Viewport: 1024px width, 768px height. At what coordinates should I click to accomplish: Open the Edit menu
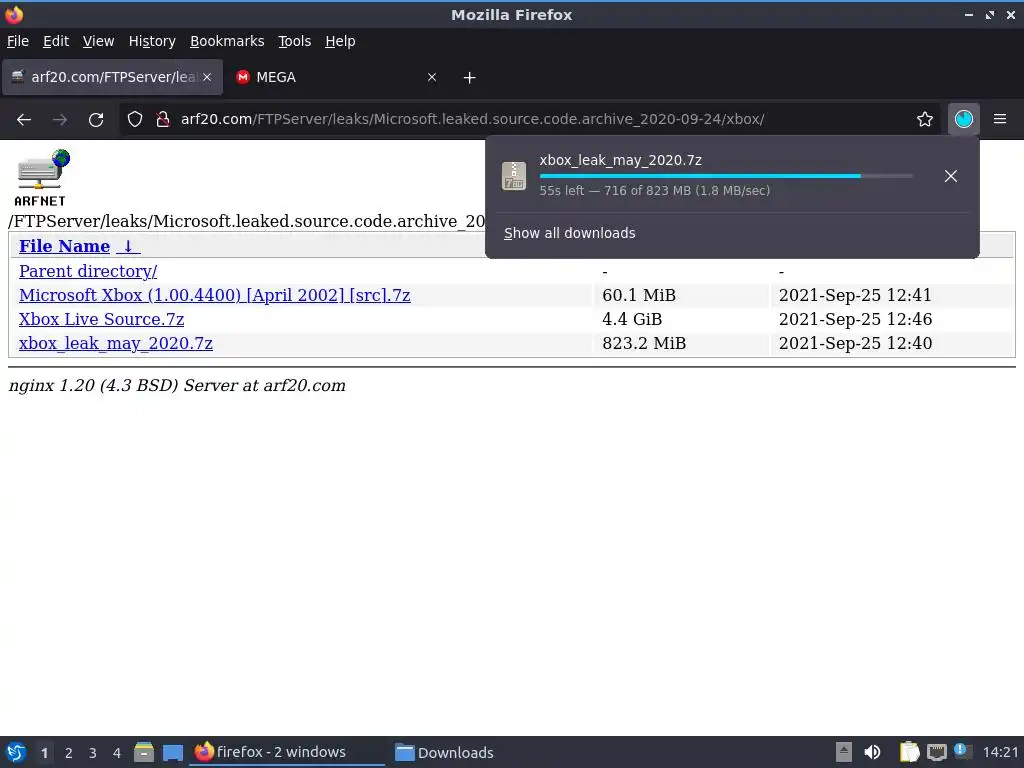56,41
